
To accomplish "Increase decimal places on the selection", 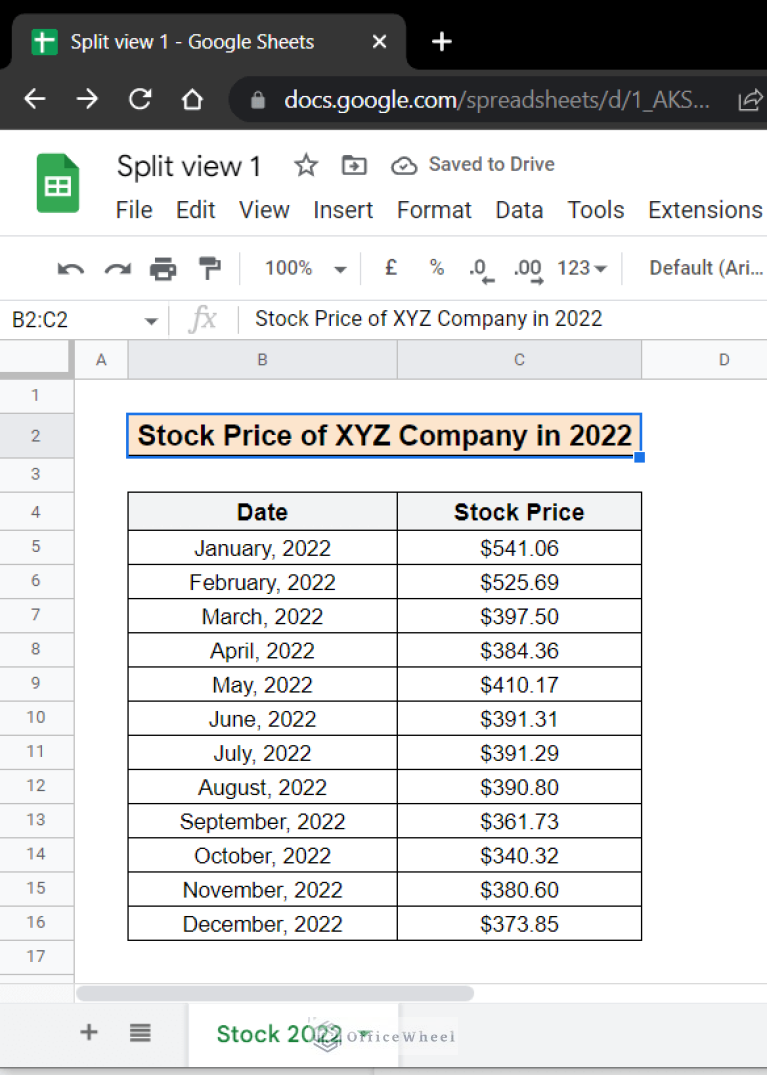I will click(x=527, y=268).
